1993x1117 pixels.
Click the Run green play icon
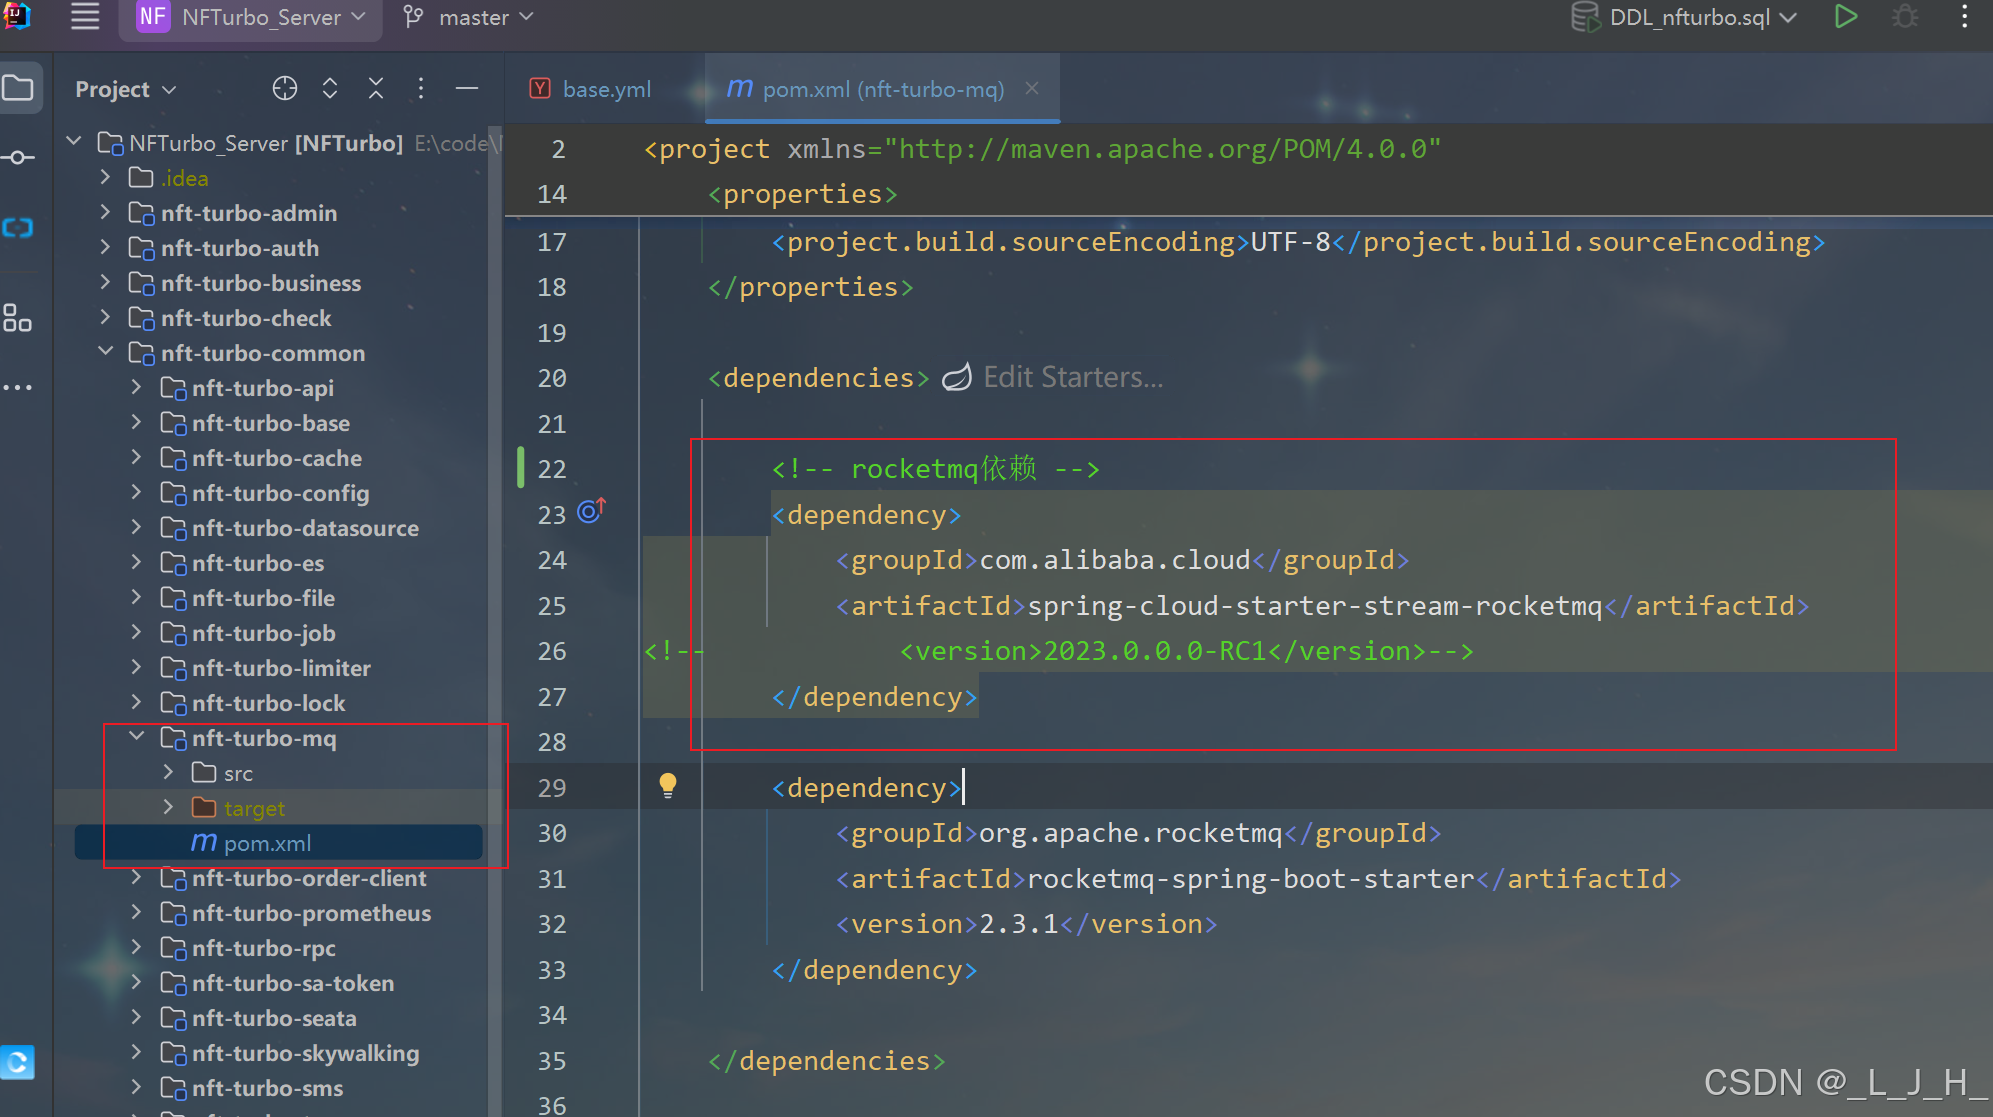(1845, 17)
